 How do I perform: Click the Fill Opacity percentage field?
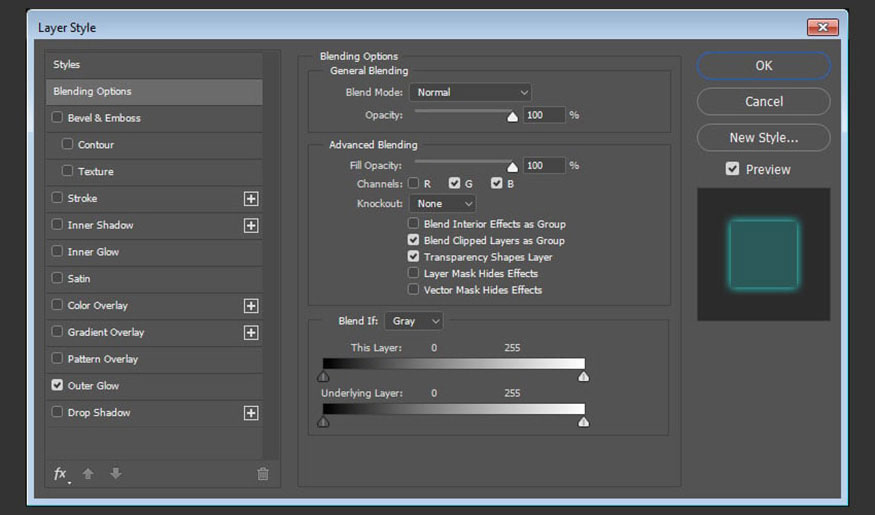(544, 165)
